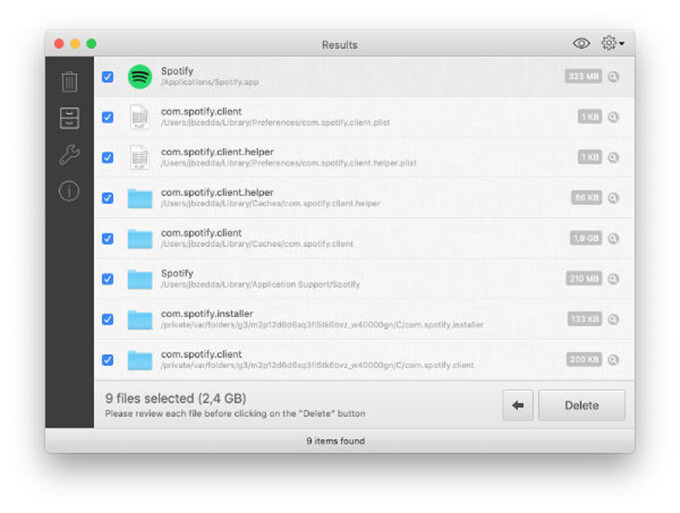This screenshot has width=680, height=513.
Task: Click the 133 KB size badge
Action: (585, 319)
